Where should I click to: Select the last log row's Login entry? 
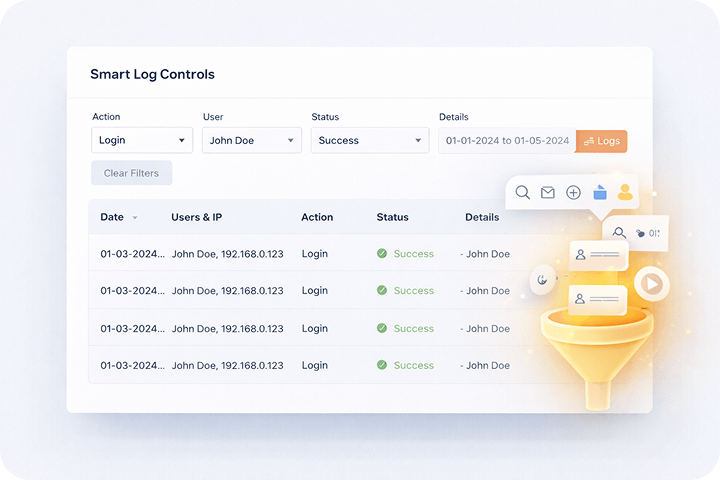click(314, 366)
